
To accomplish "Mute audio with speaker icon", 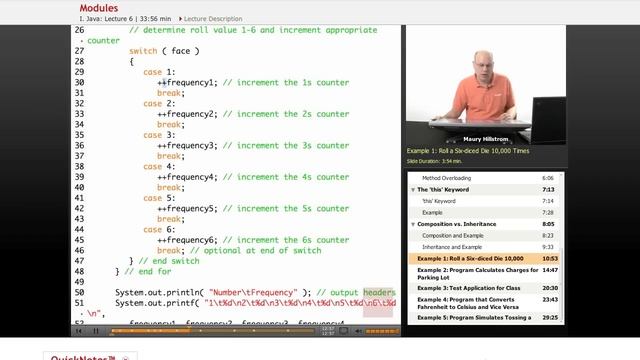I will (358, 331).
